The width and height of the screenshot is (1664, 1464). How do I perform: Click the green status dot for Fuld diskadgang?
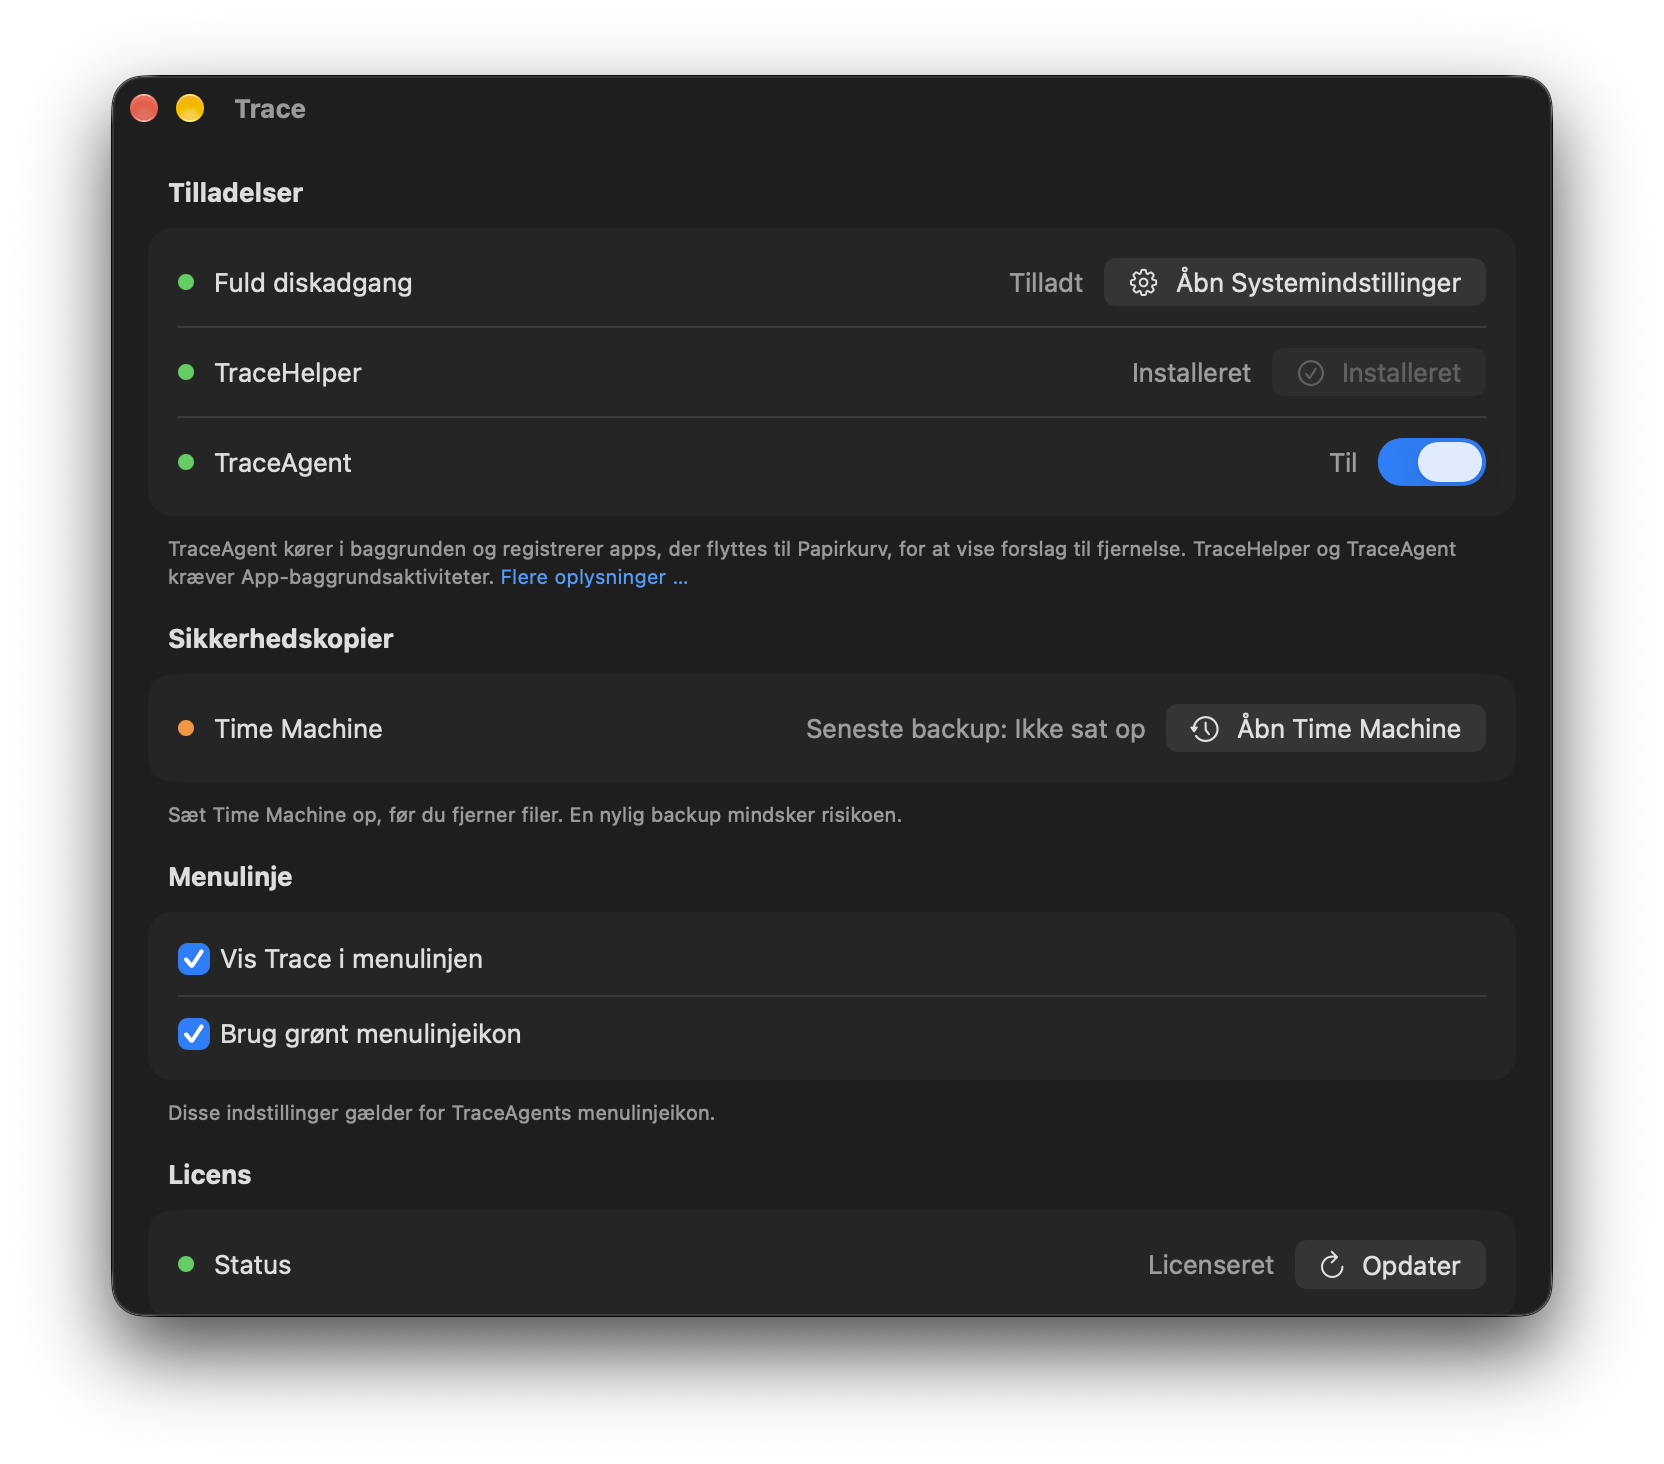186,282
